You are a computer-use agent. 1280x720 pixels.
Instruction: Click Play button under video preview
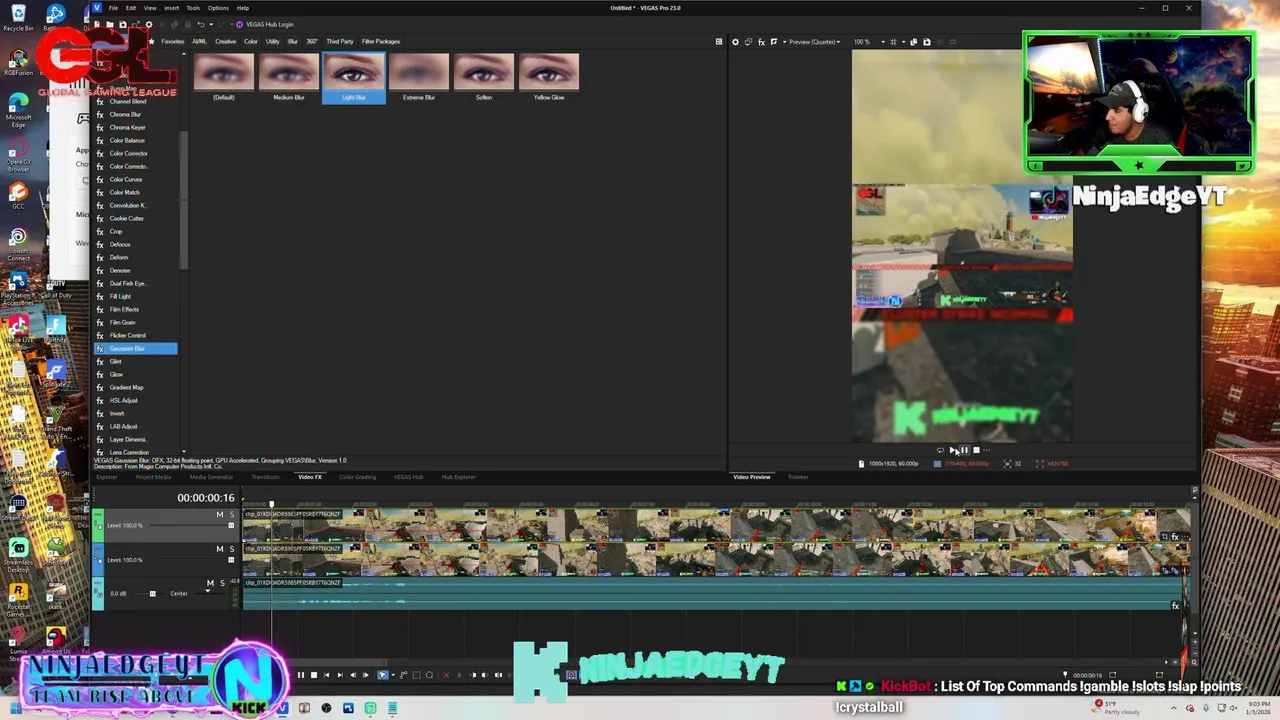[x=952, y=450]
